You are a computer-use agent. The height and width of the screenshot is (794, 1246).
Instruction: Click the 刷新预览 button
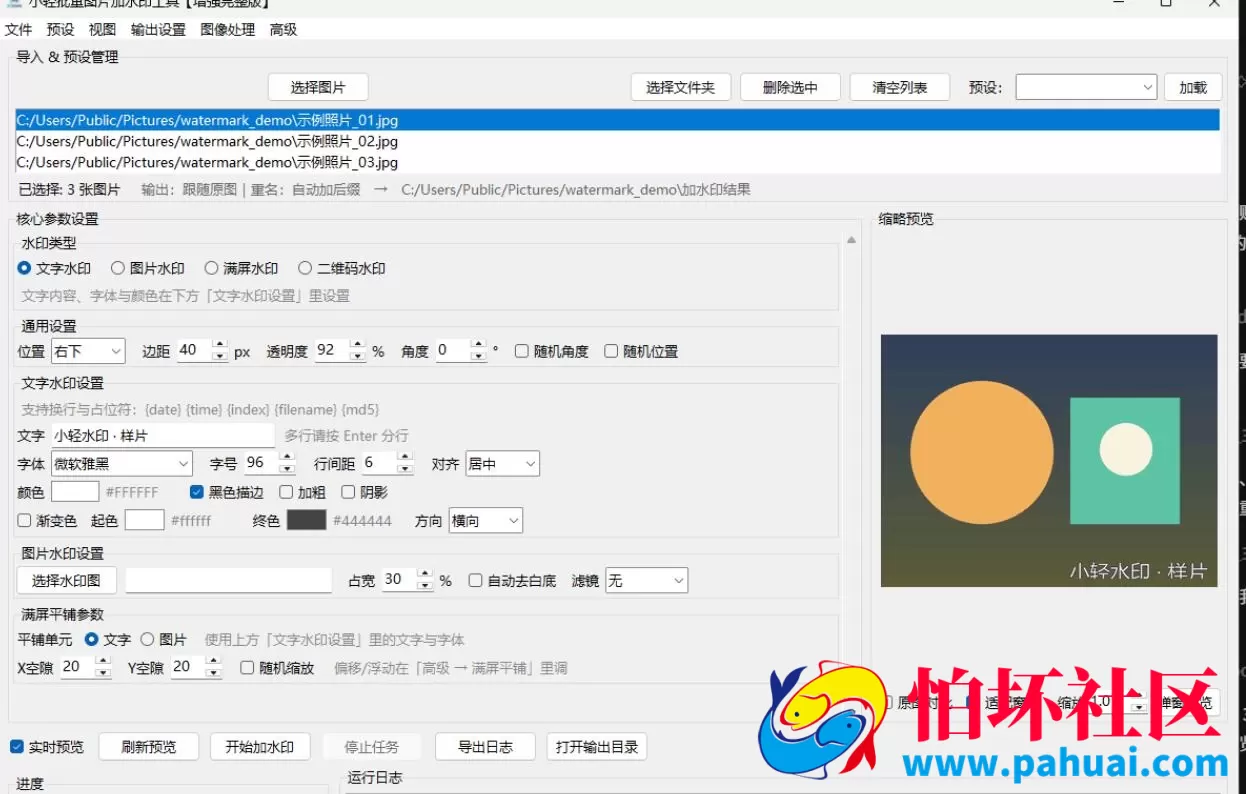coord(148,747)
